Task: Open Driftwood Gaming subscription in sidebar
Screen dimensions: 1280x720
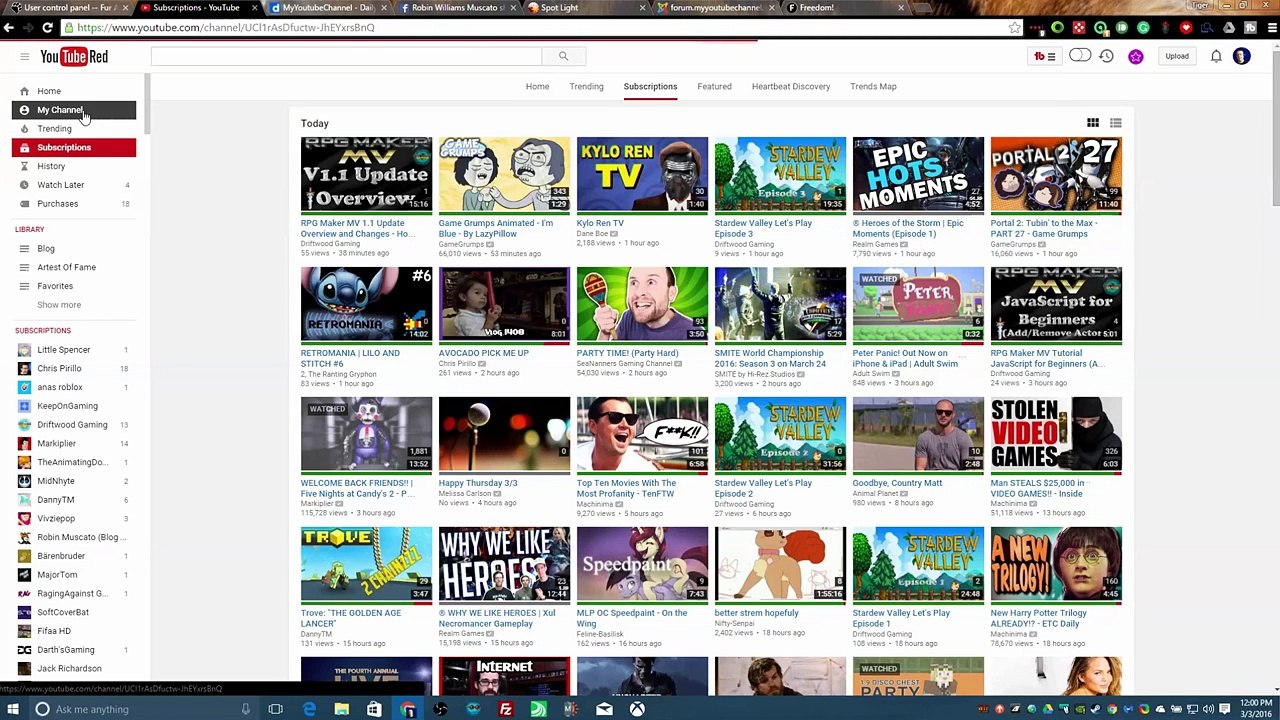Action: pyautogui.click(x=74, y=425)
